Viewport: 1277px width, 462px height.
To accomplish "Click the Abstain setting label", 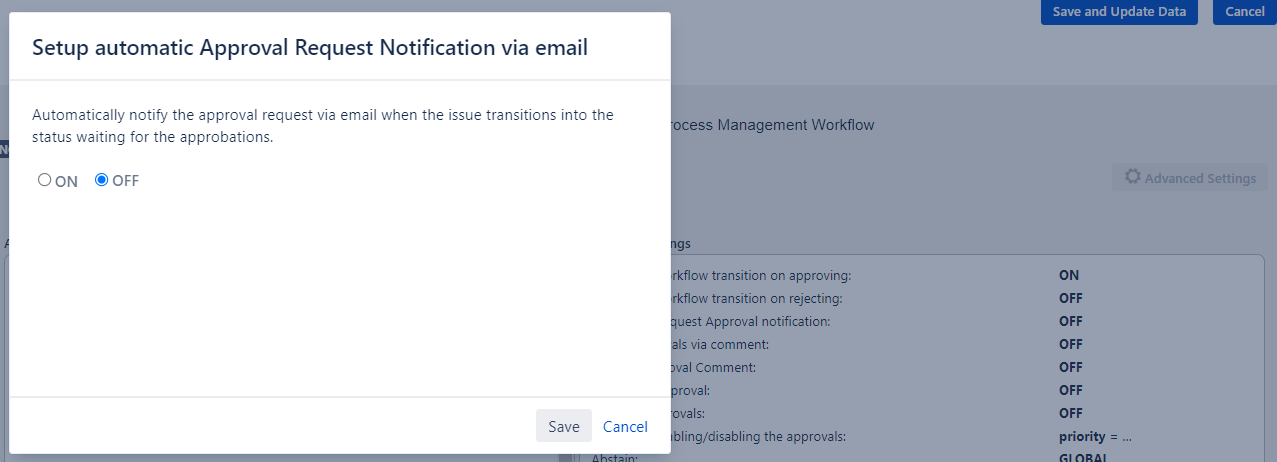I will coord(615,457).
